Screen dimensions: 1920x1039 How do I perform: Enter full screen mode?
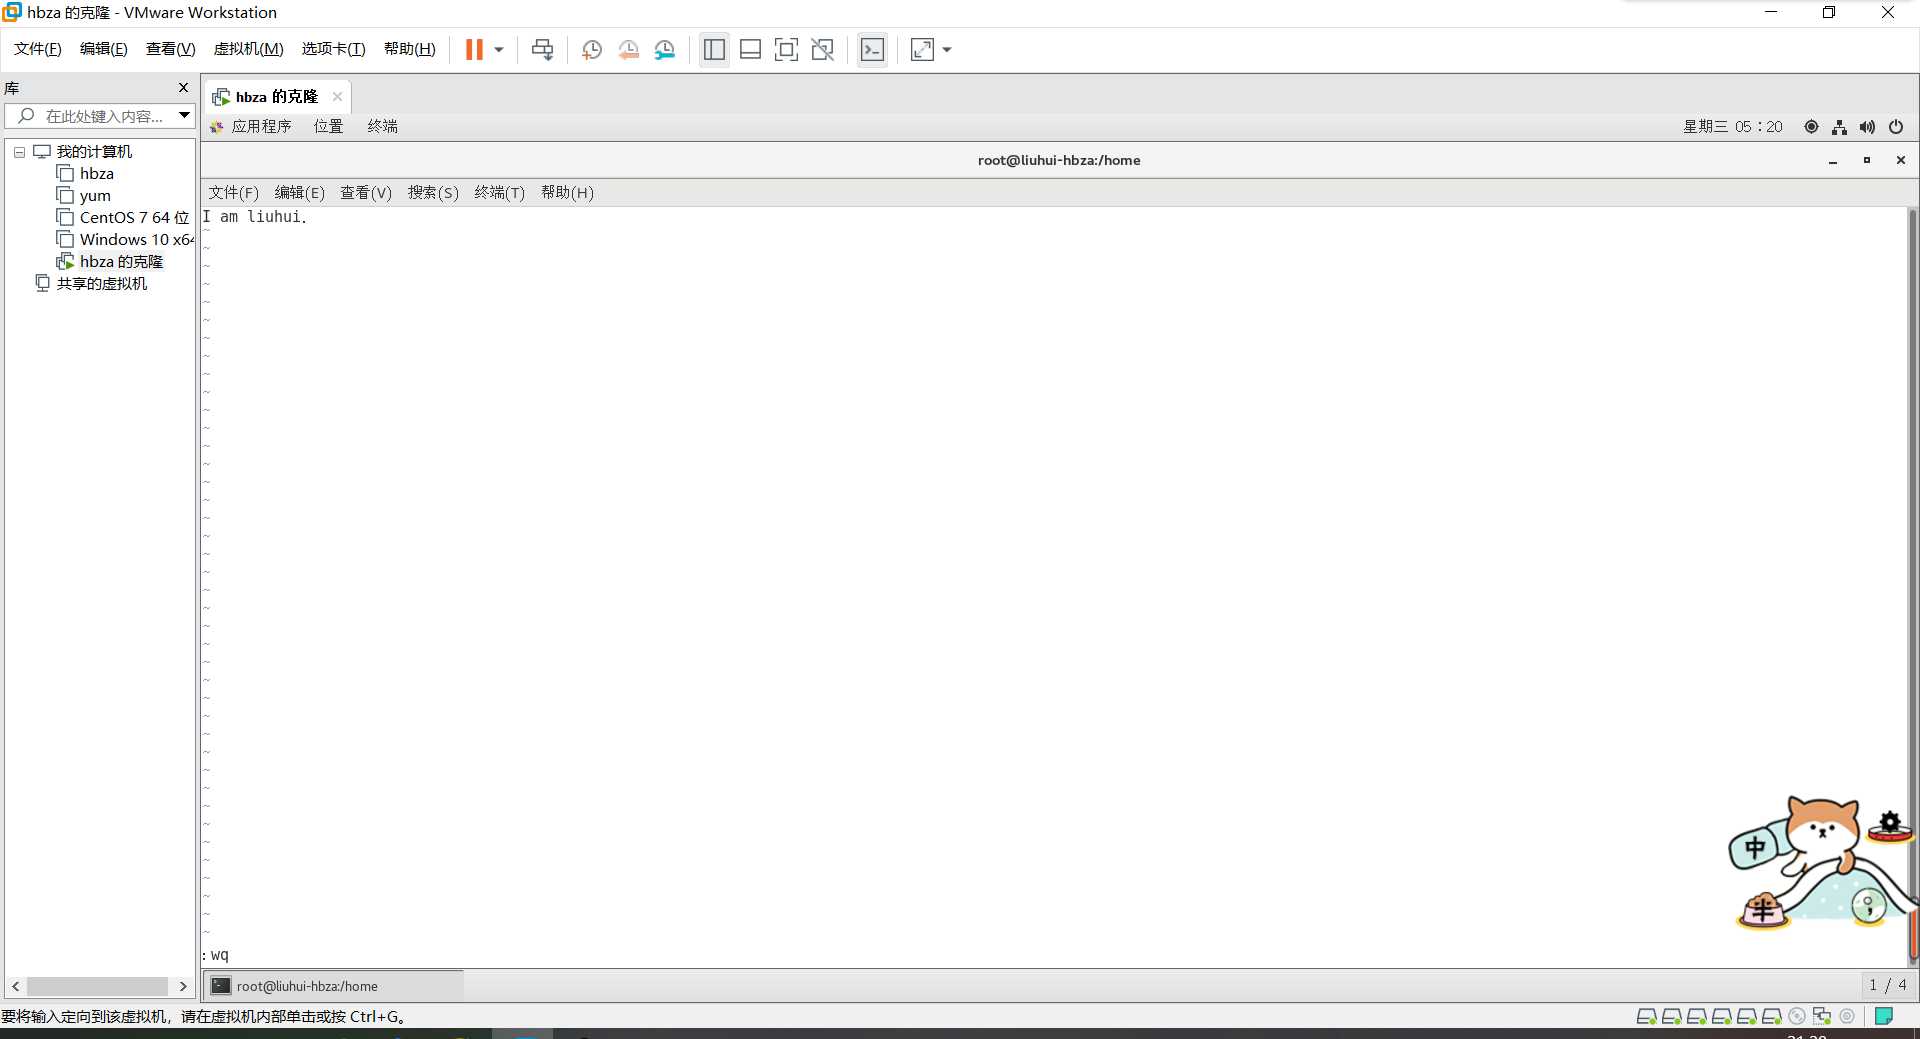(x=786, y=49)
